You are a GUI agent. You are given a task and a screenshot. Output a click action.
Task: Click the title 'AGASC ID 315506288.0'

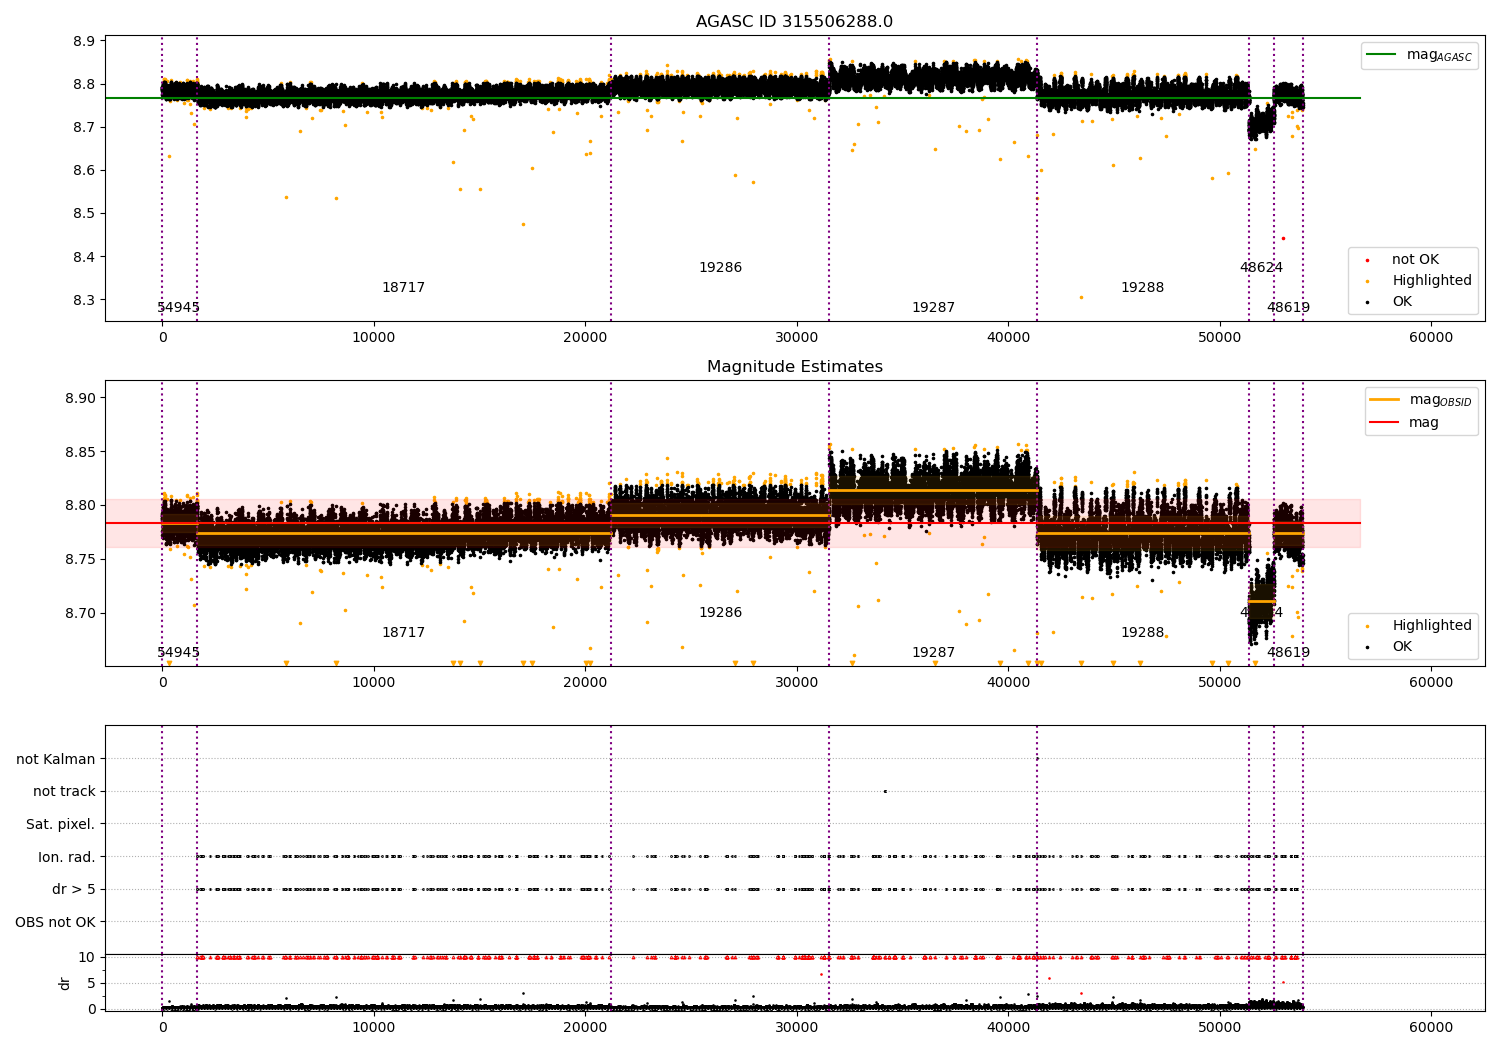click(x=795, y=22)
